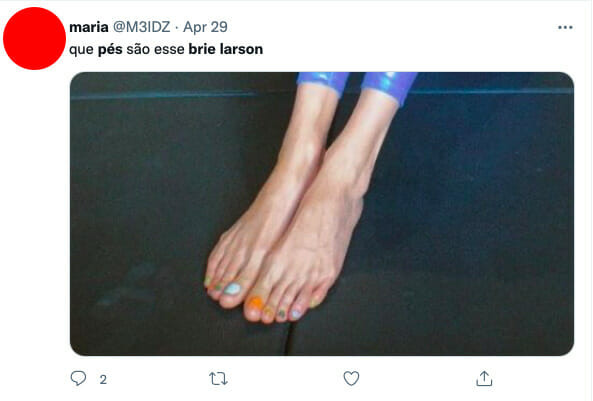Open the Apr 29 timestamp permalink

[x=205, y=27]
